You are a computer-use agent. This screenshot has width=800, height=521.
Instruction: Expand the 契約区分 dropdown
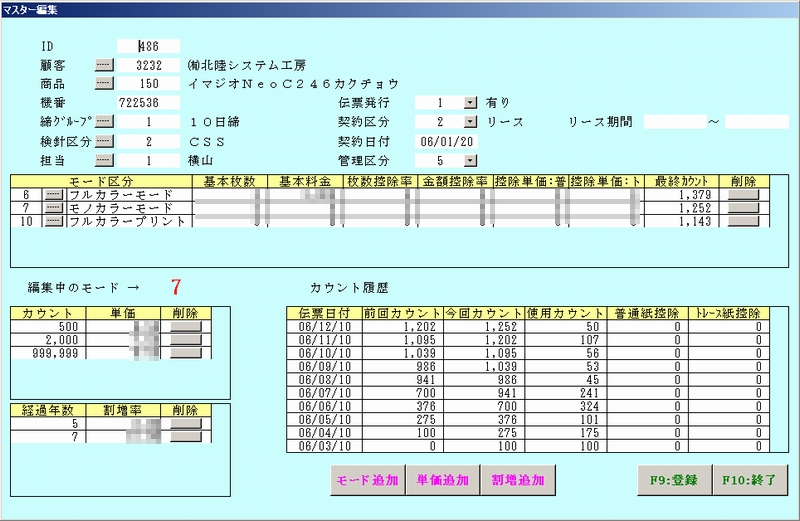pos(471,122)
